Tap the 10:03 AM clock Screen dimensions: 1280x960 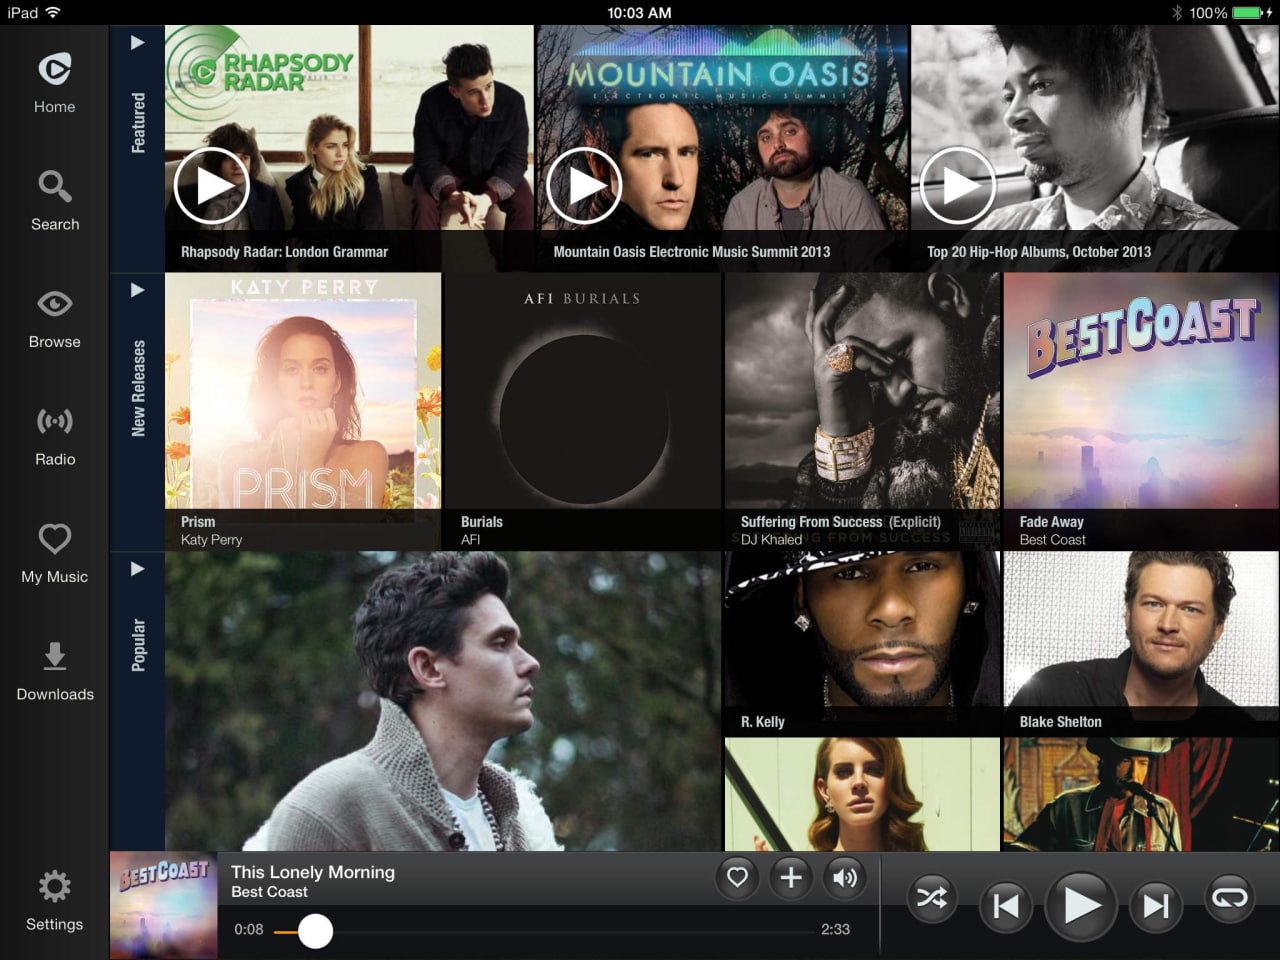[639, 13]
